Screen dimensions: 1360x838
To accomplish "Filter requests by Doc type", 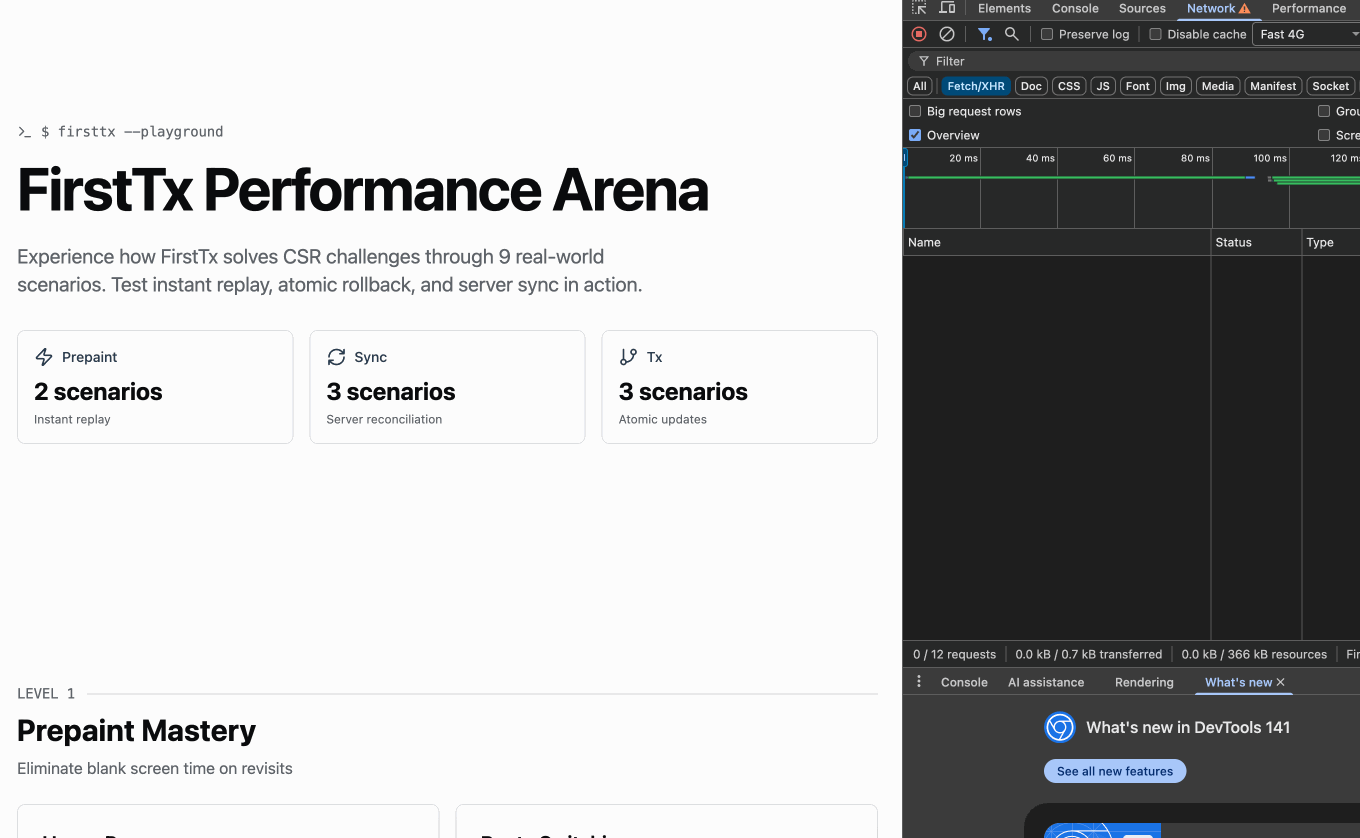I will (1031, 86).
